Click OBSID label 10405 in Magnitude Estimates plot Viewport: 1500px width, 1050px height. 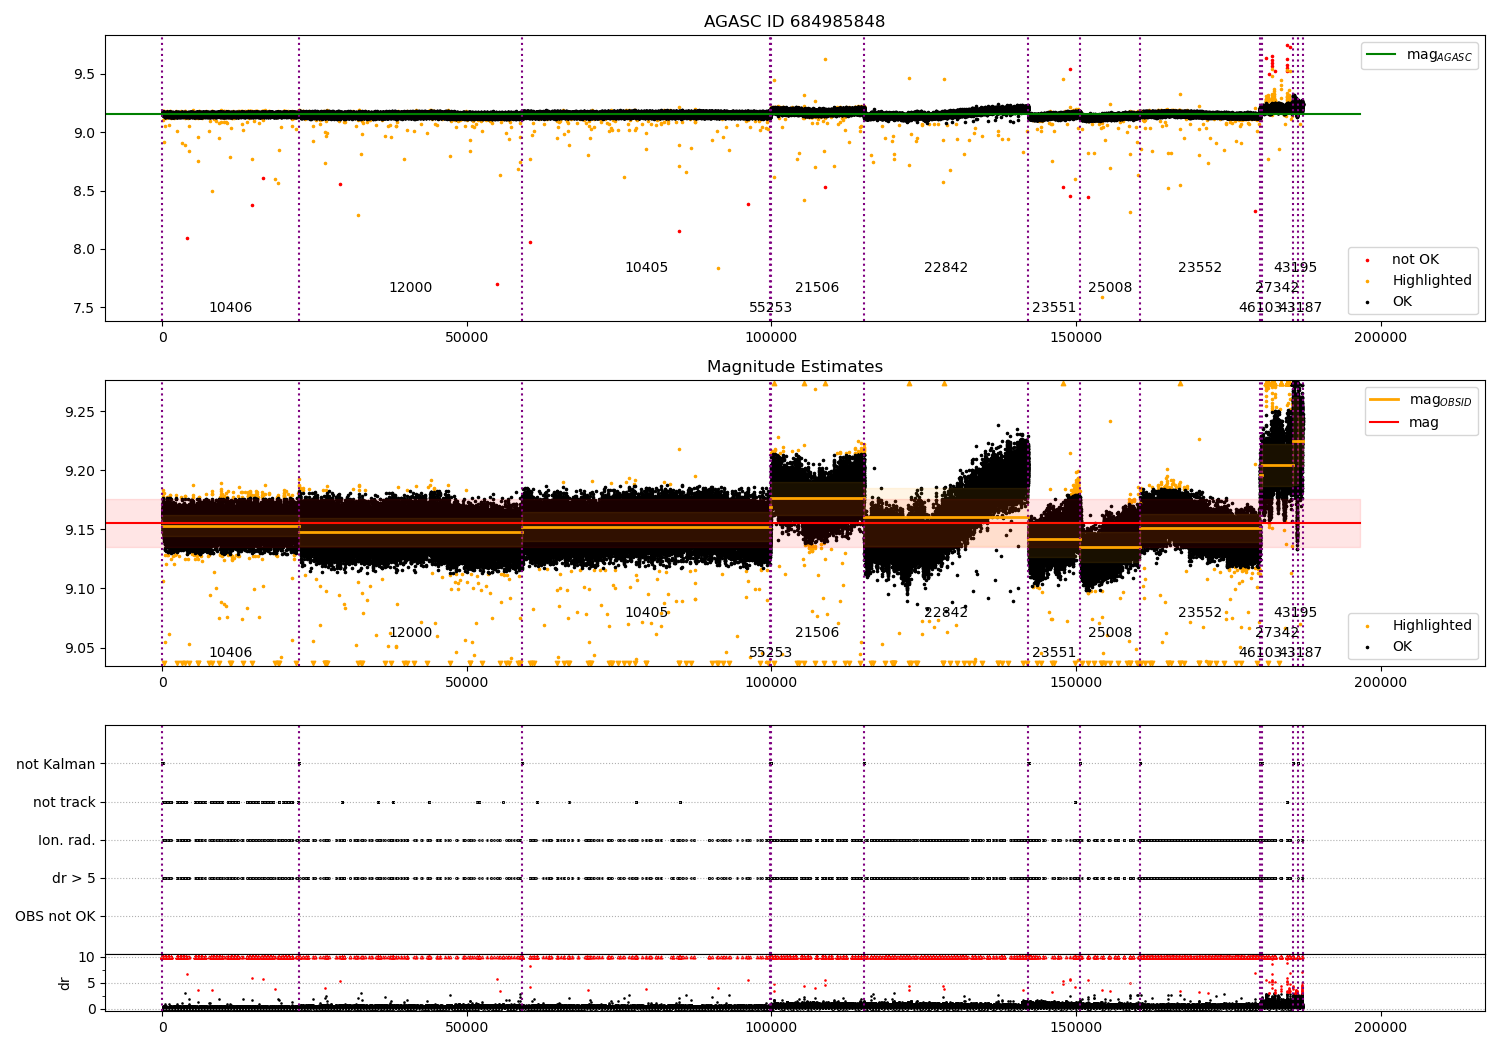pos(647,613)
